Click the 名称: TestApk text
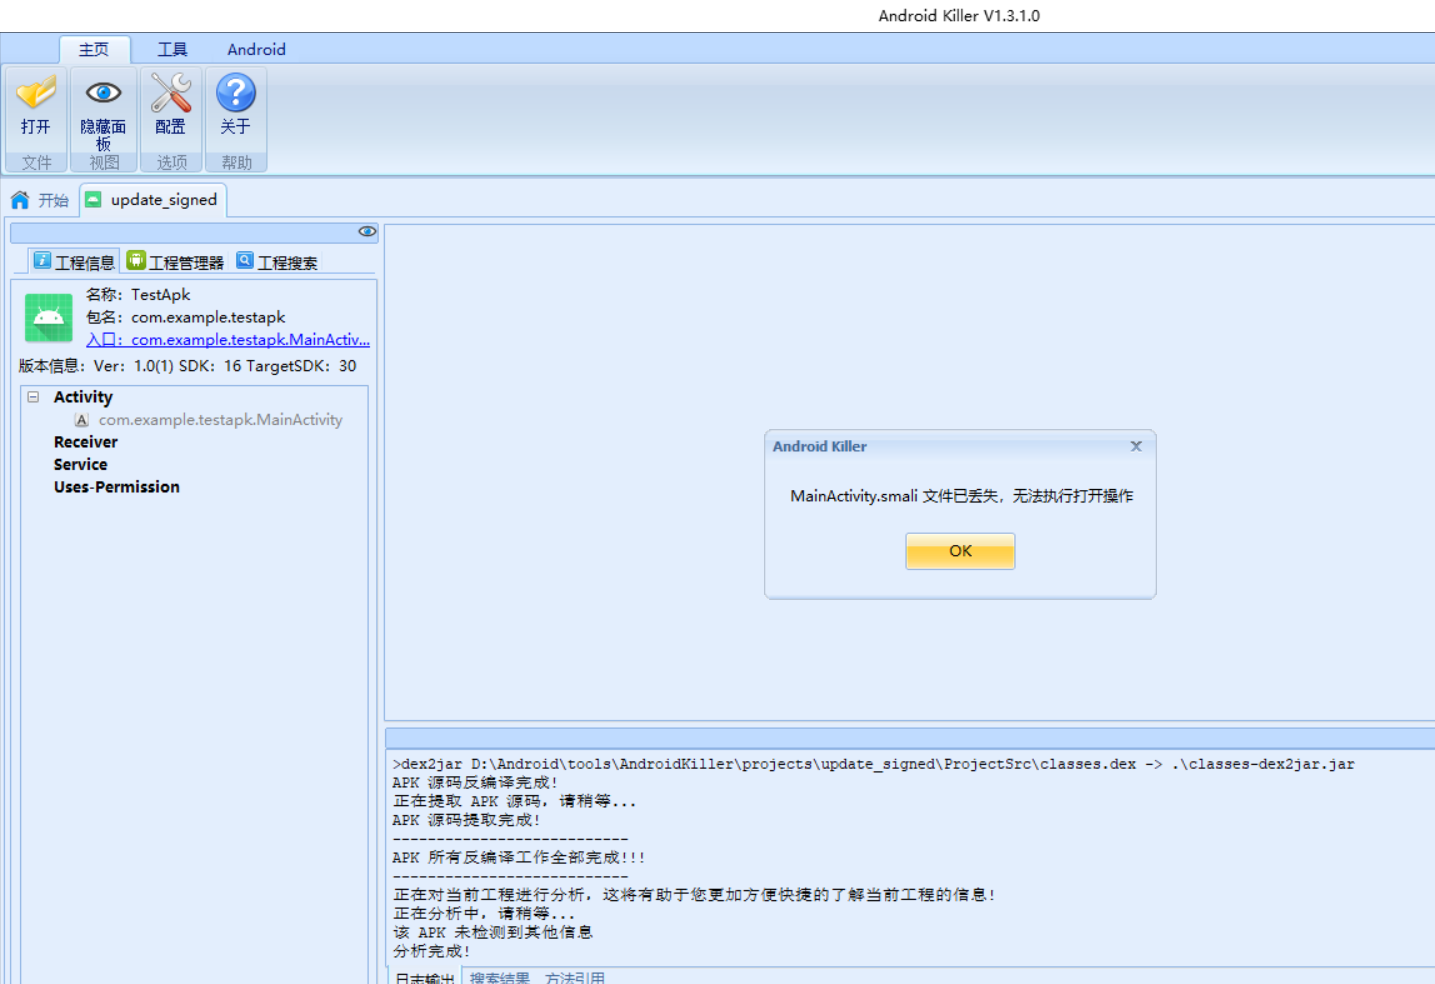1435x984 pixels. coord(138,294)
